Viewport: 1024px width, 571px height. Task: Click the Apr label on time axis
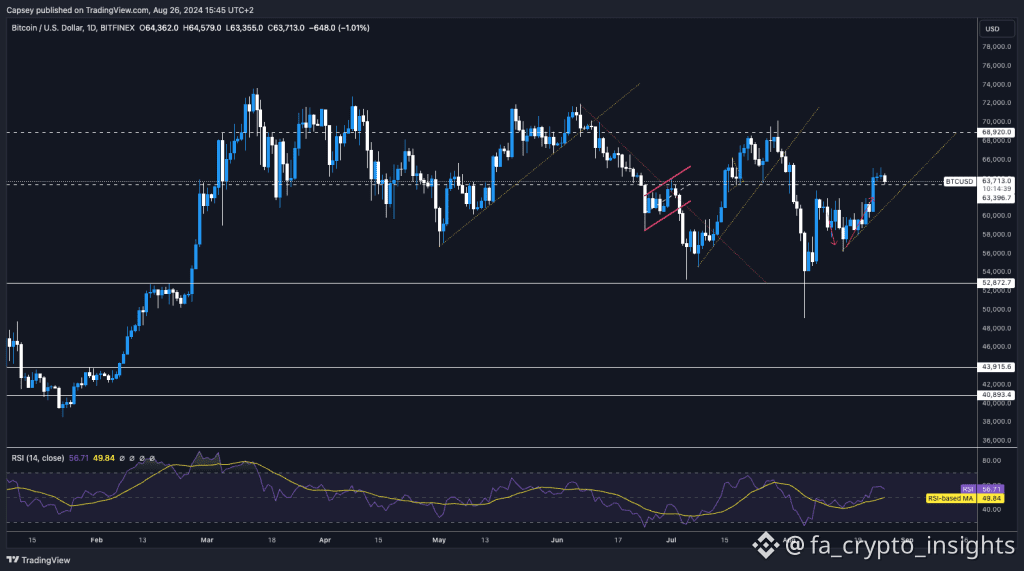click(x=325, y=540)
